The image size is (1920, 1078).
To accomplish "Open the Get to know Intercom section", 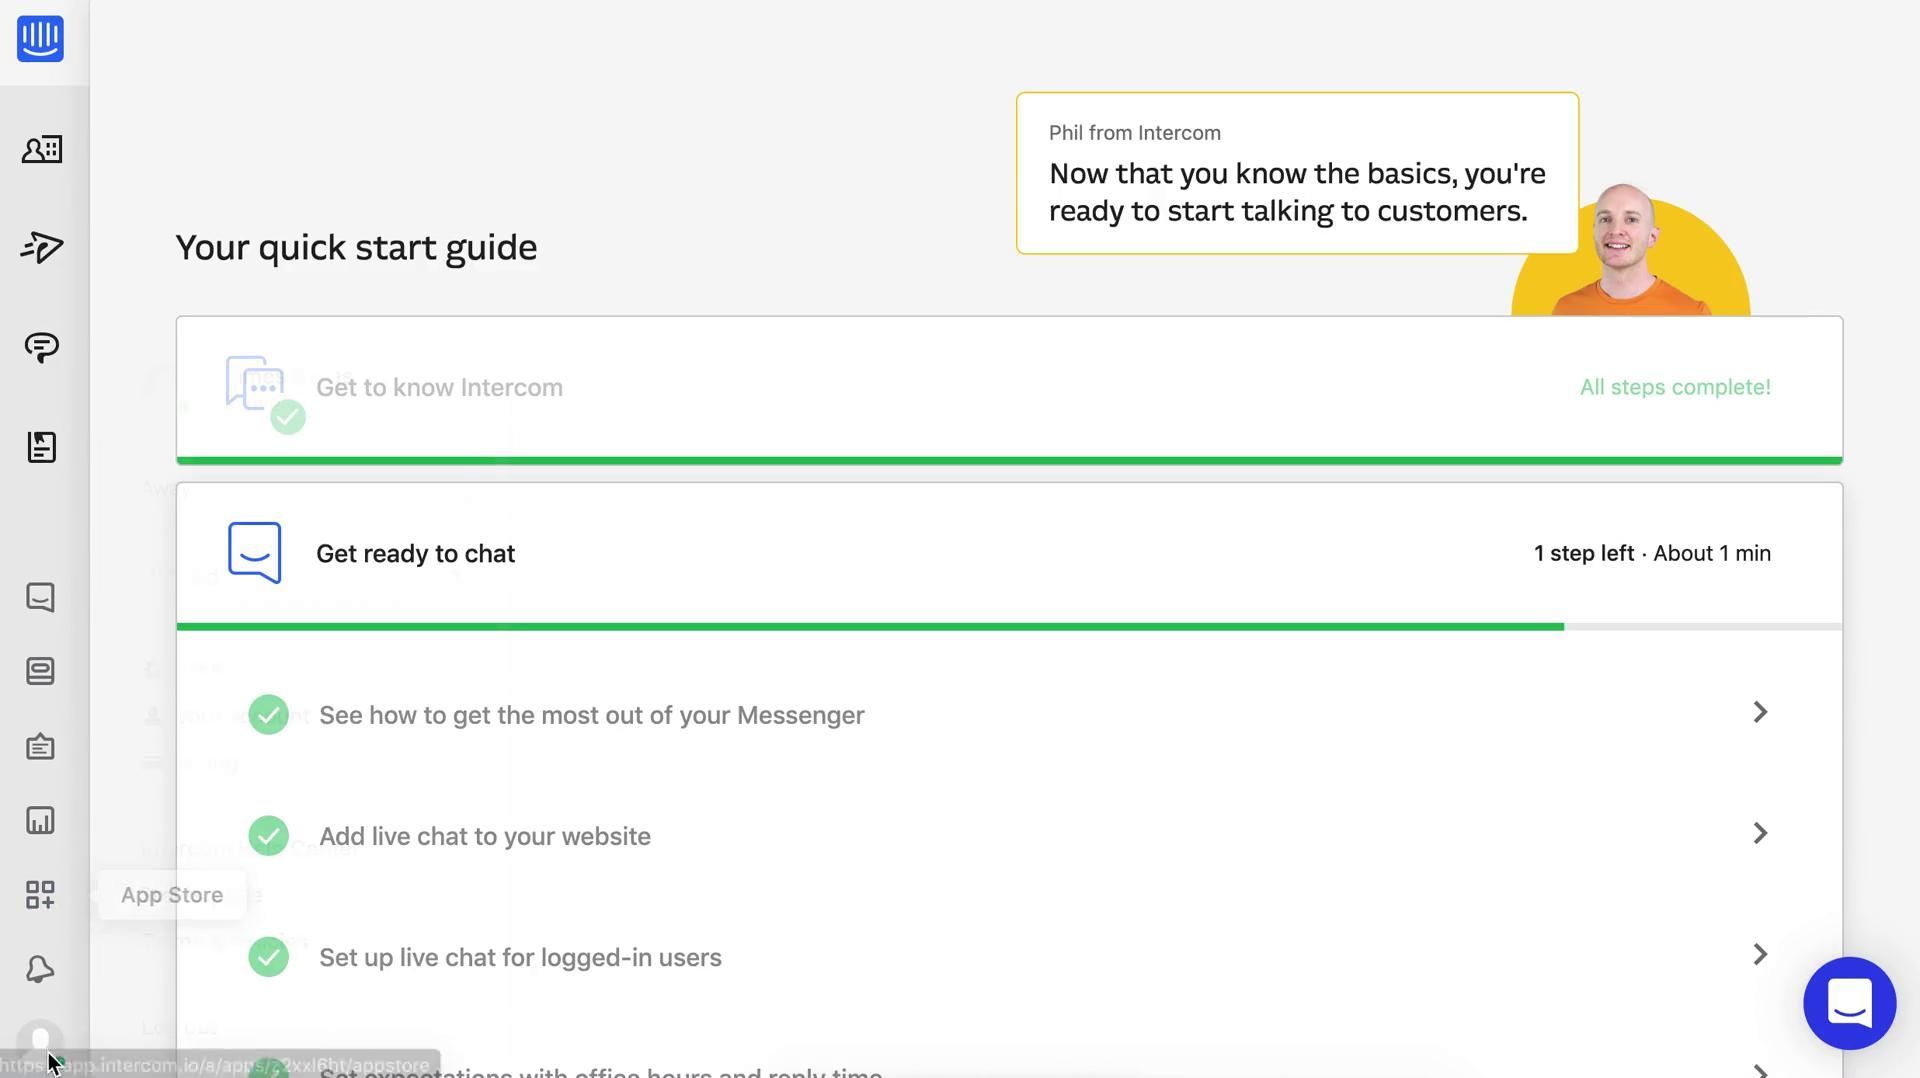I will tap(439, 388).
